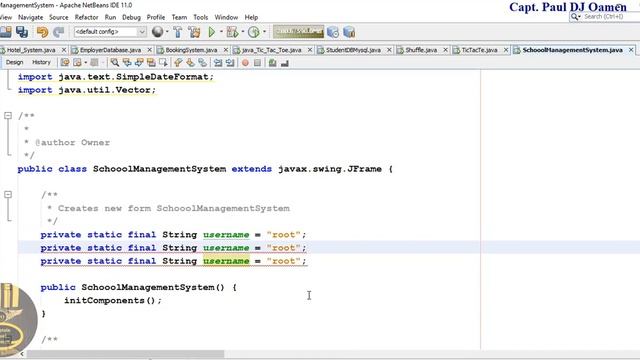Click the Comment icon in editor toolbar
Screen dimensions: 640x360
tap(273, 62)
